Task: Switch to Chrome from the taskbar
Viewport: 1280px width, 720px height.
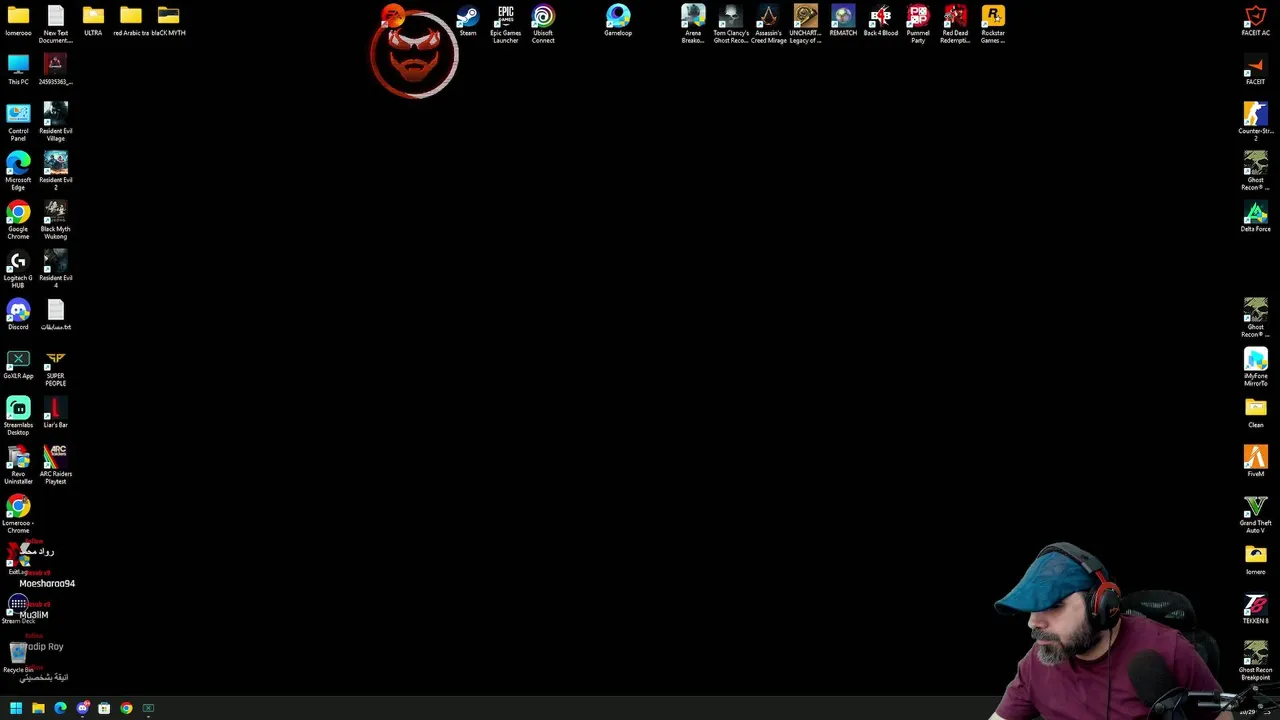Action: pos(126,708)
